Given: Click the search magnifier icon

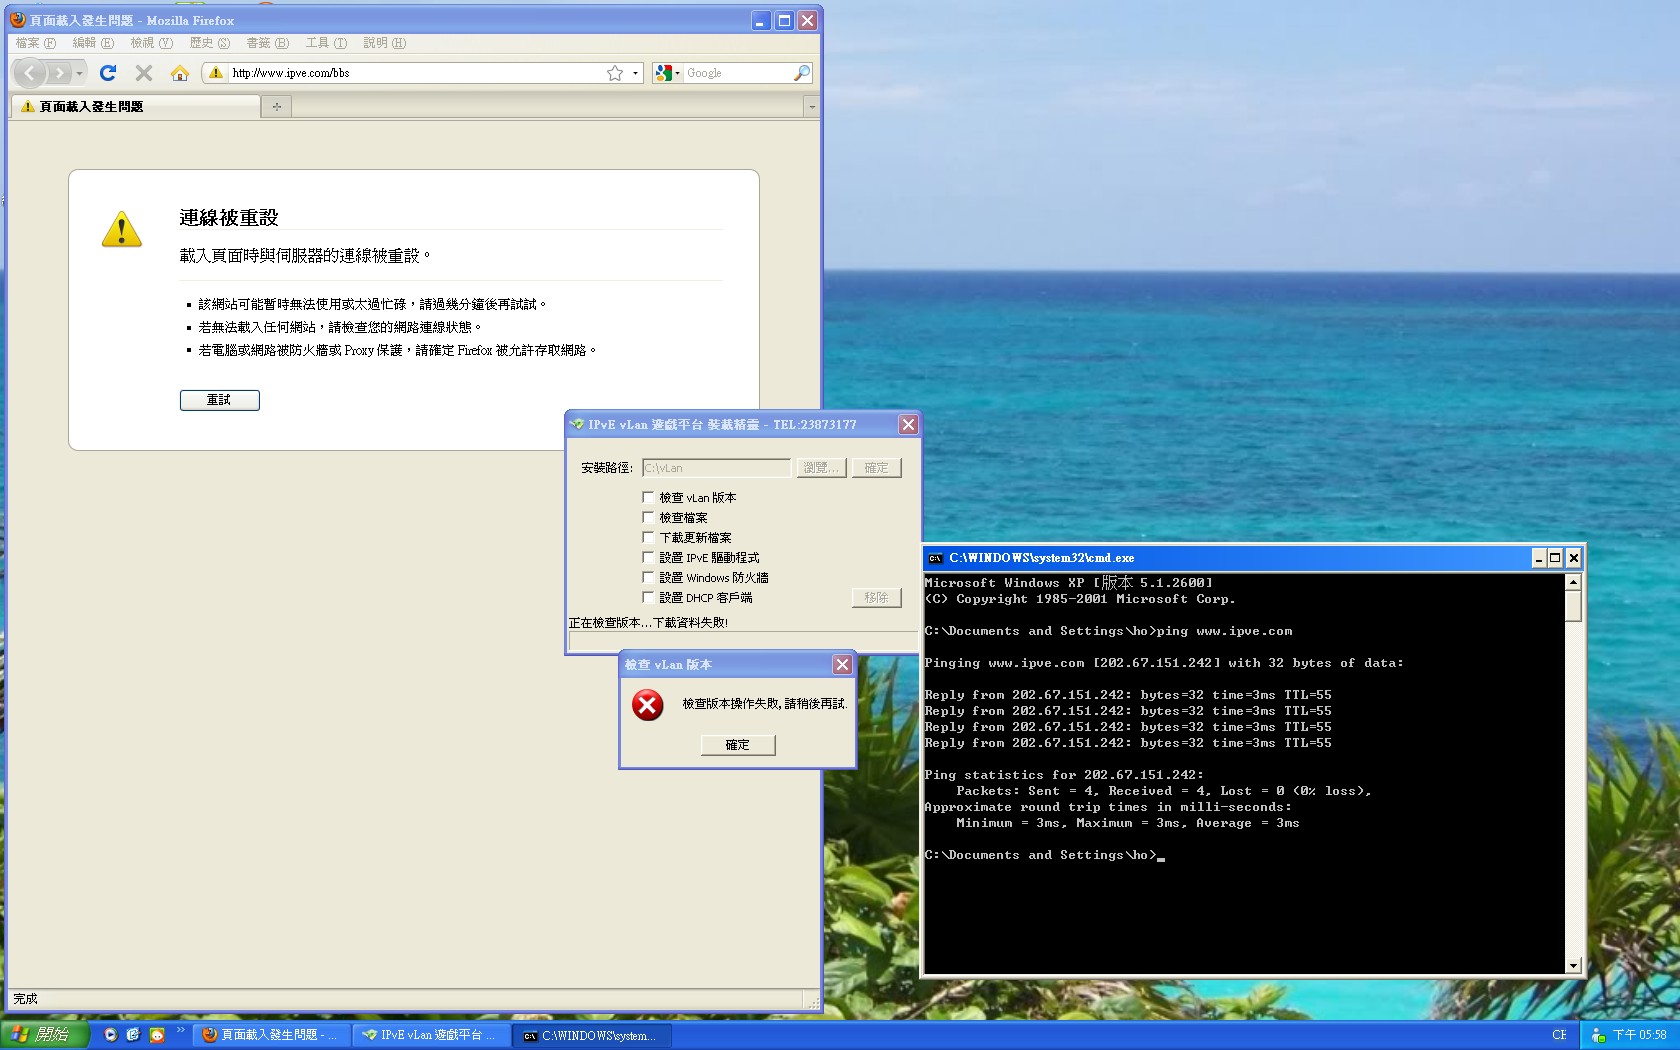Looking at the screenshot, I should click(x=801, y=73).
